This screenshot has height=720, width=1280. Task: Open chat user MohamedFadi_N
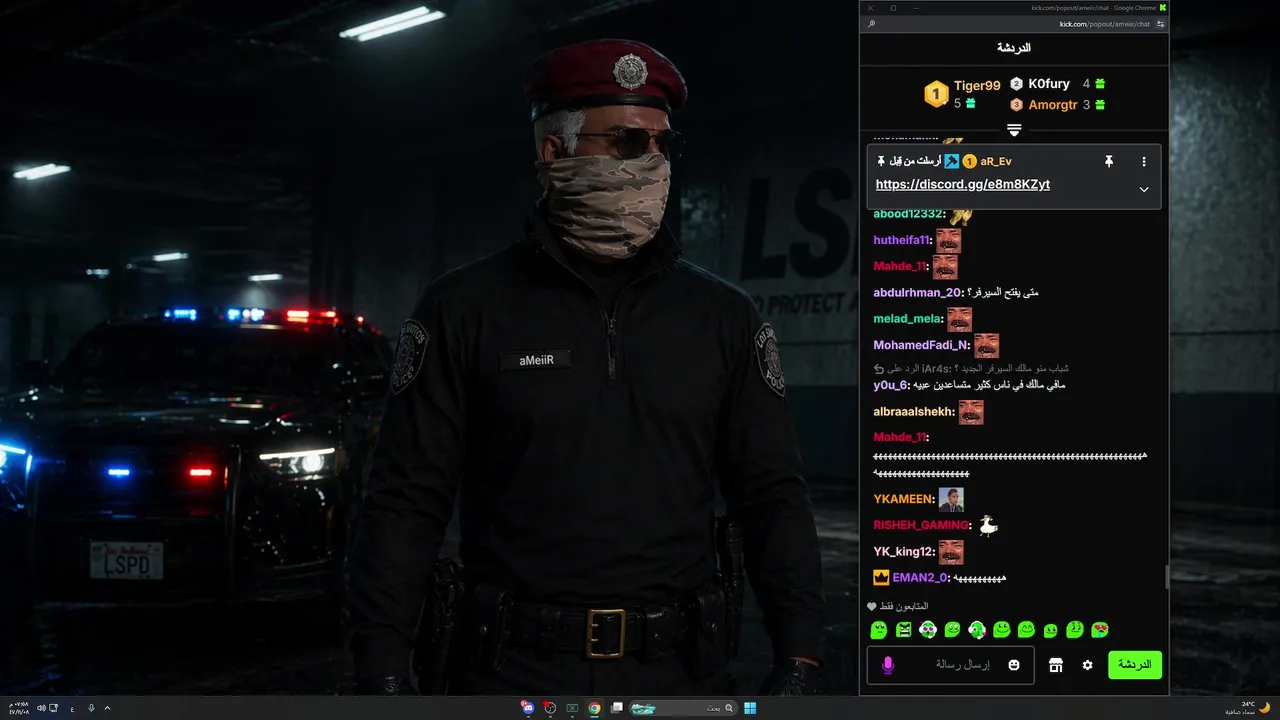[x=920, y=345]
